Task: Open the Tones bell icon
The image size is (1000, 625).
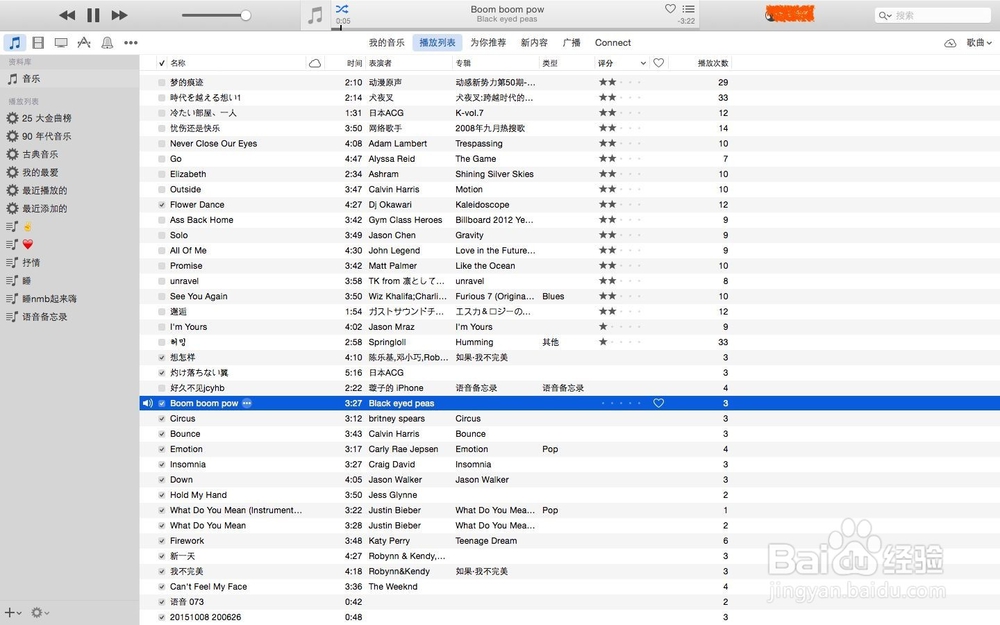Action: coord(107,43)
